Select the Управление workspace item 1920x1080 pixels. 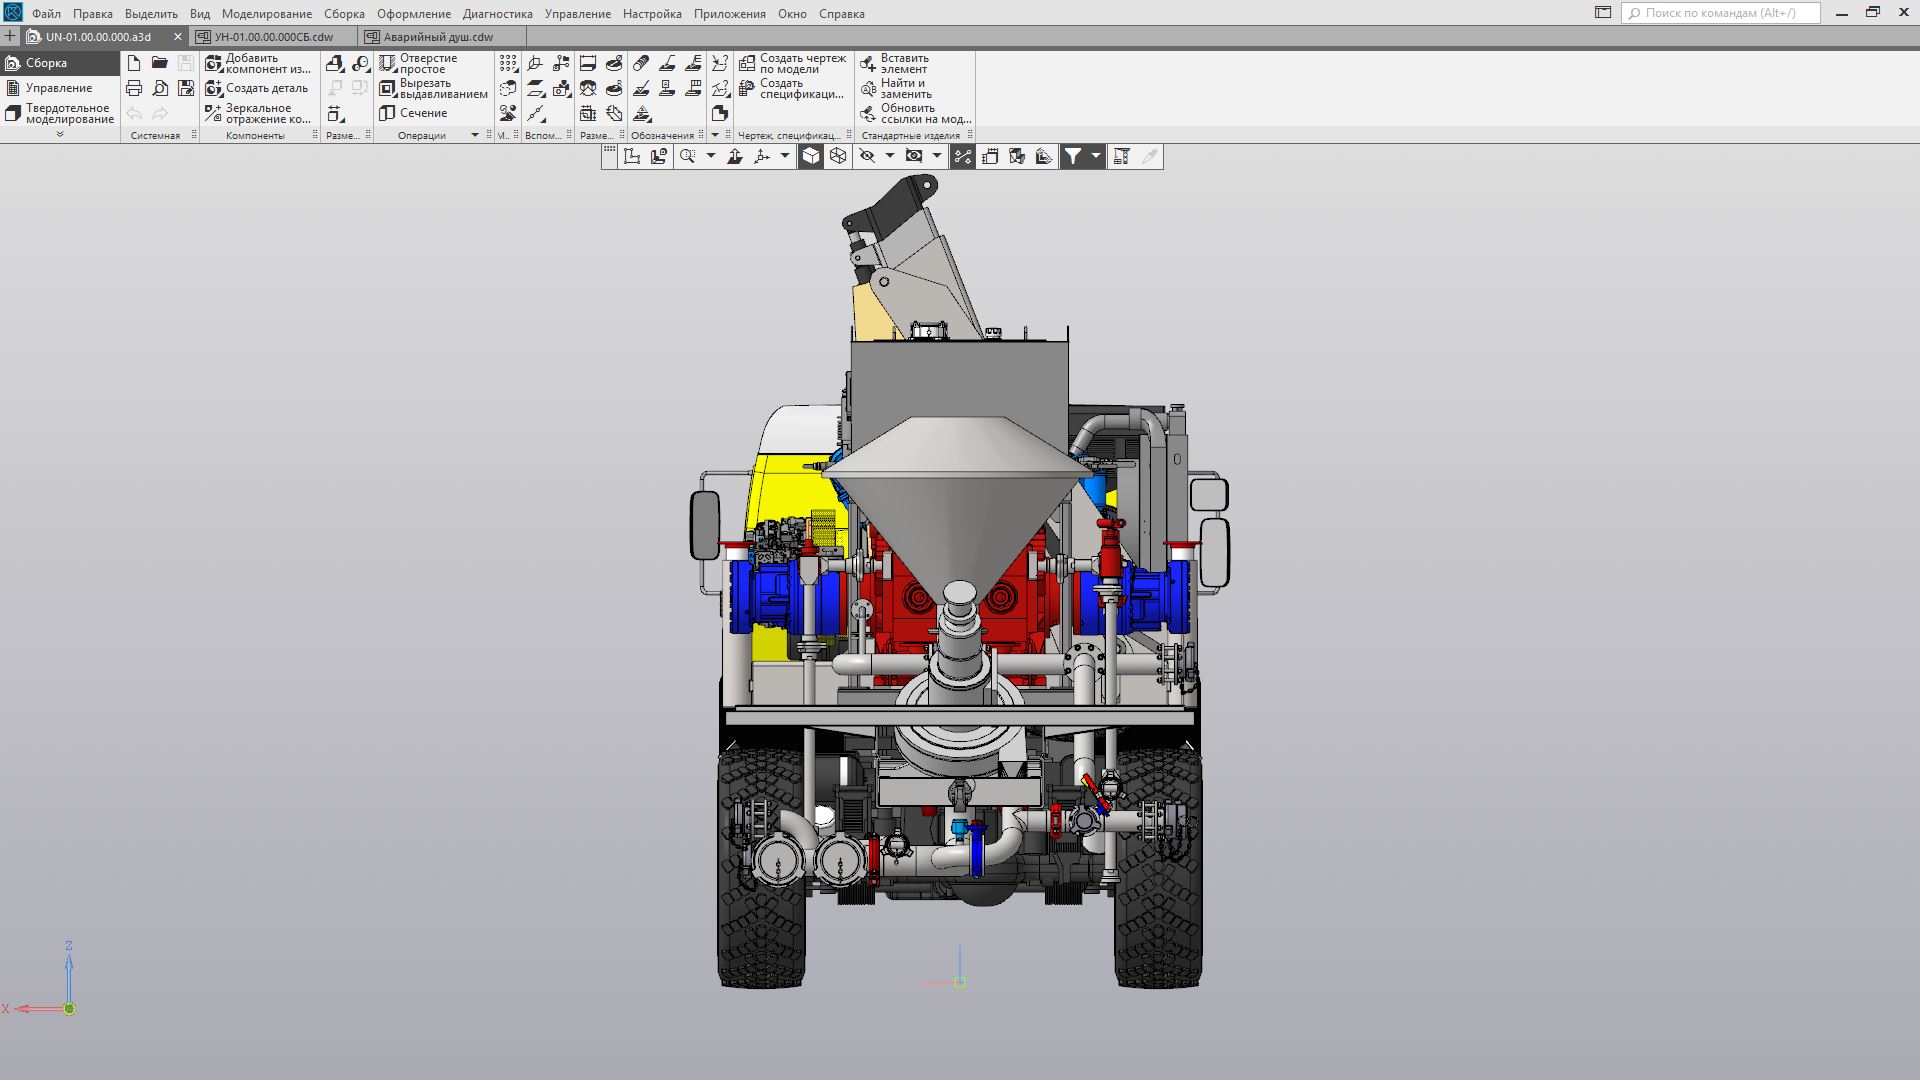click(x=58, y=88)
